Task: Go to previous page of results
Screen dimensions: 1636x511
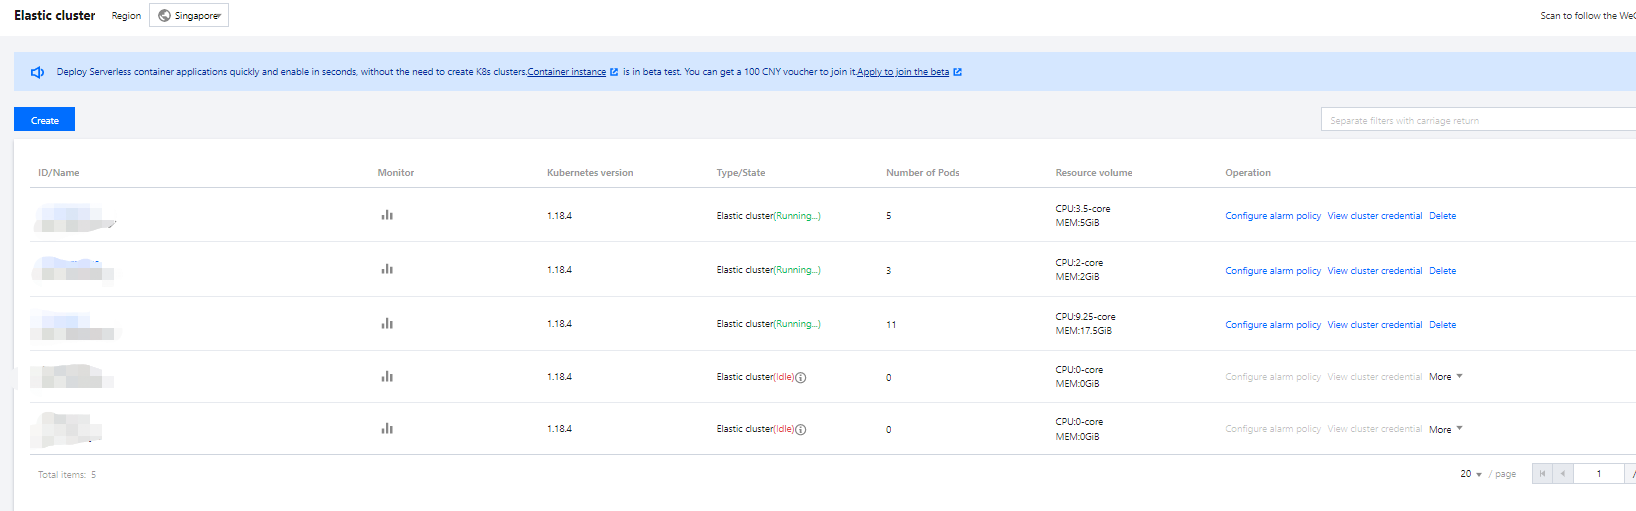Action: [1562, 474]
